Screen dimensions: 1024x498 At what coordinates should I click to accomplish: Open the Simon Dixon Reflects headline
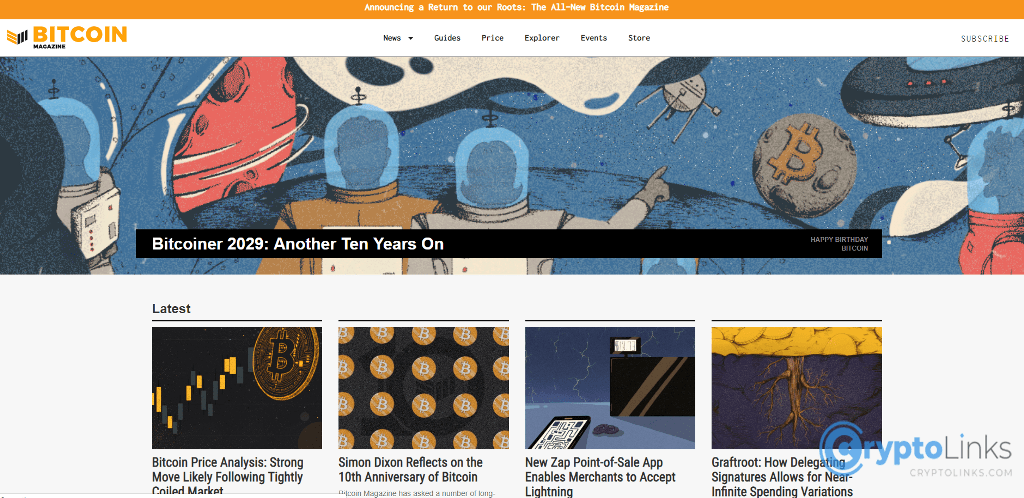coord(410,470)
